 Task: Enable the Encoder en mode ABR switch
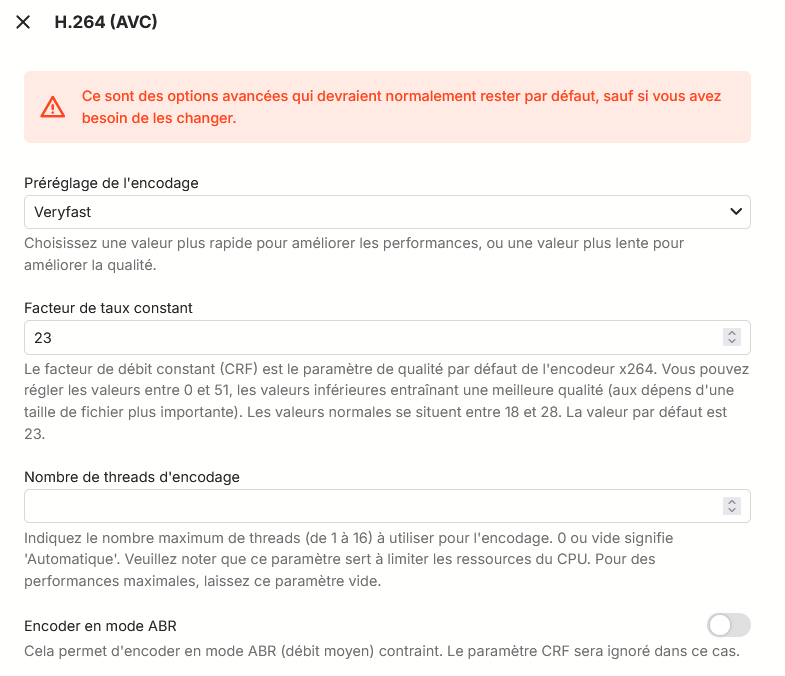point(728,626)
